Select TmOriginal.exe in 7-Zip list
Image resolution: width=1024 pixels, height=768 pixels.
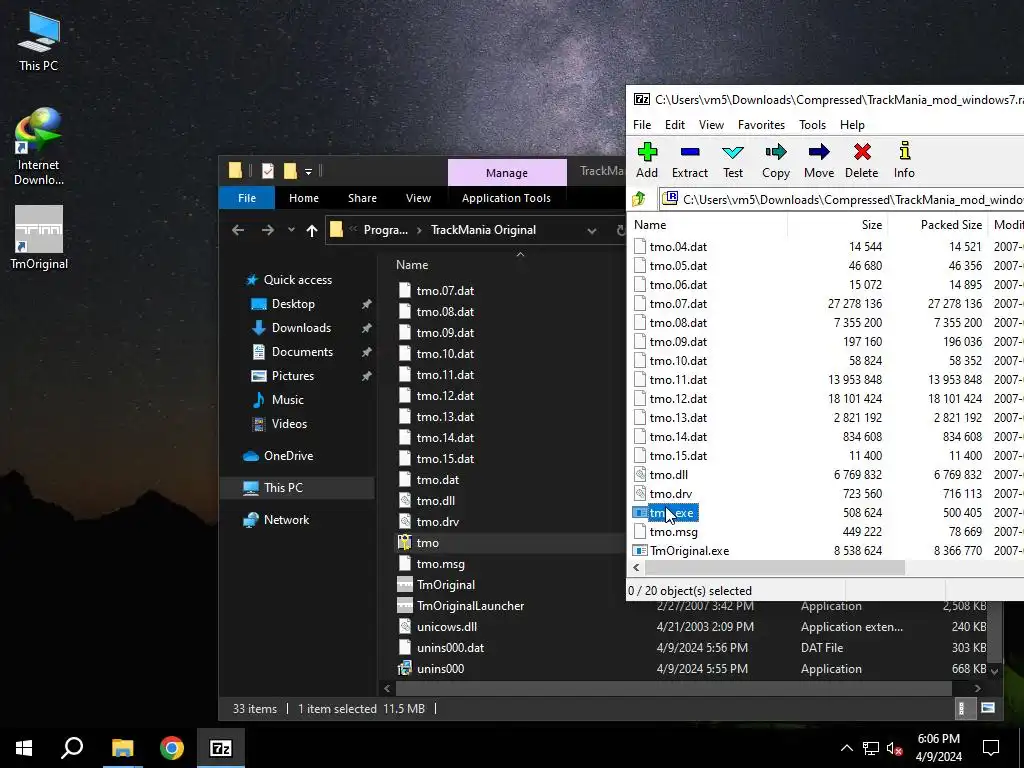point(689,551)
